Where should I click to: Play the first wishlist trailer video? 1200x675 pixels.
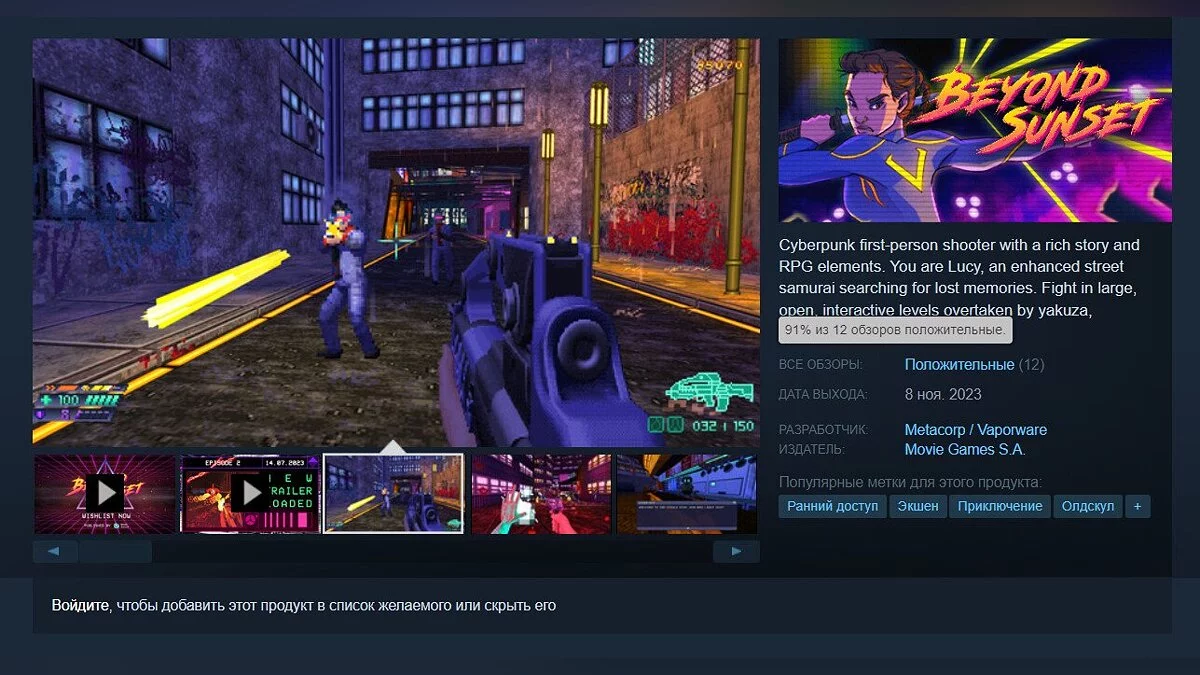point(105,493)
